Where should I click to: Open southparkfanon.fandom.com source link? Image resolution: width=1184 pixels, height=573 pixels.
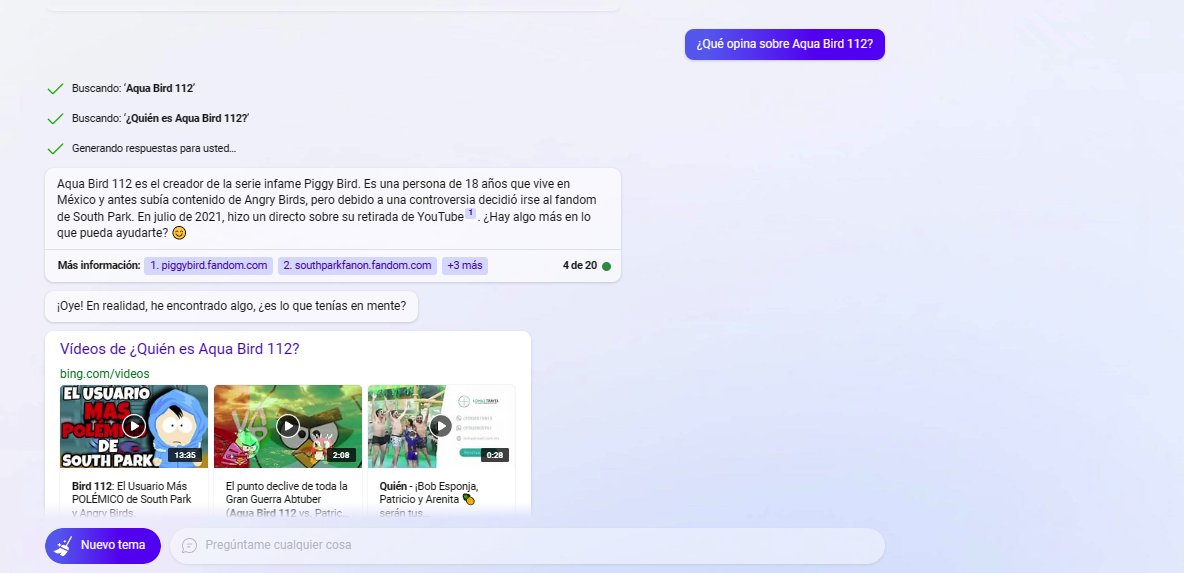pos(357,266)
